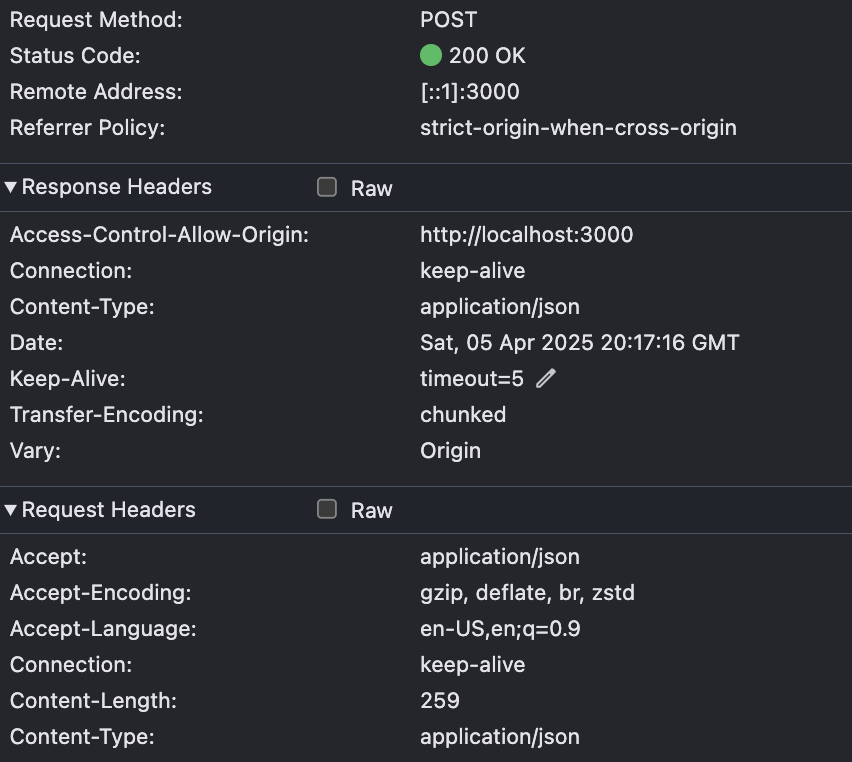Select the http://localhost:3000 origin value
852x762 pixels.
(x=527, y=235)
